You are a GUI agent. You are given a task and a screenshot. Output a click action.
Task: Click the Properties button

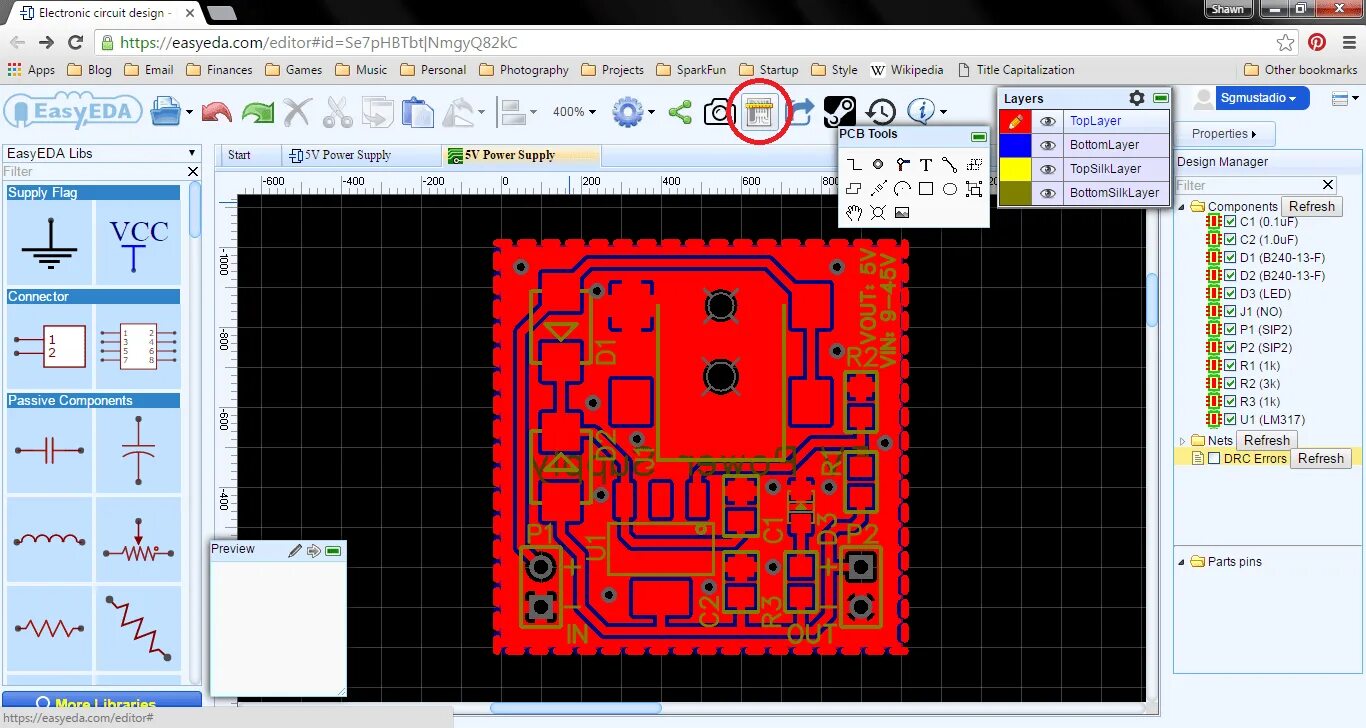click(1225, 134)
